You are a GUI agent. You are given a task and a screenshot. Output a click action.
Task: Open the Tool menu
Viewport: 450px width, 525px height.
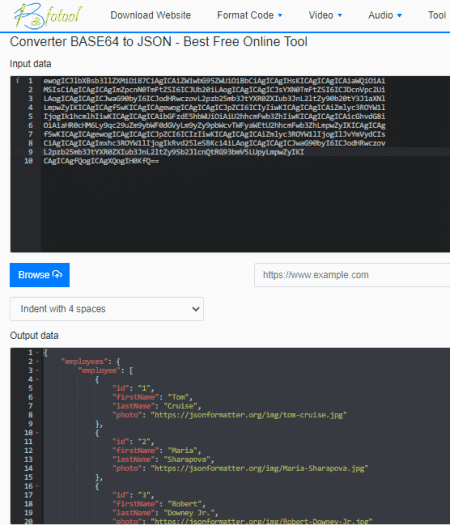(x=437, y=15)
